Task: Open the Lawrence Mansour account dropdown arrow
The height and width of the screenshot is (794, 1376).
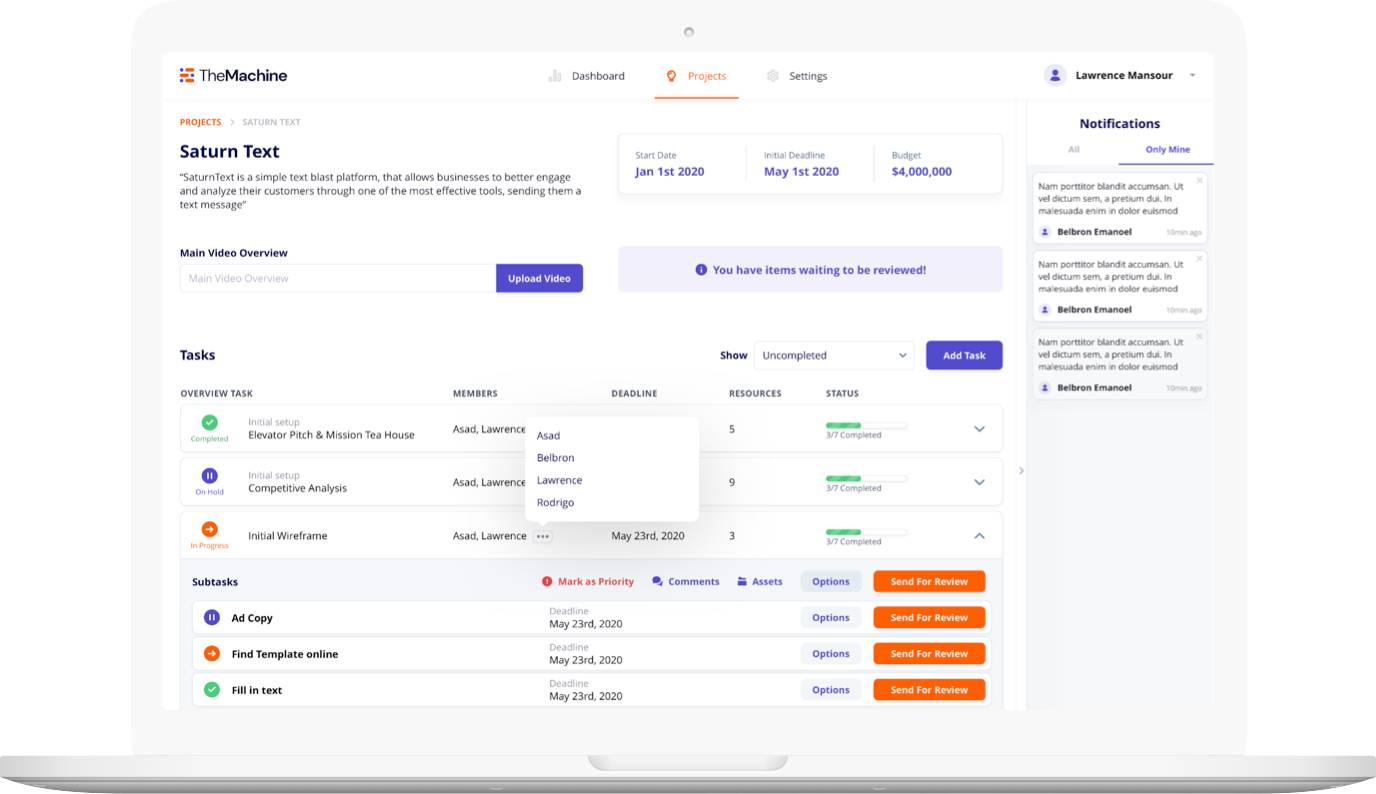Action: click(x=1192, y=76)
